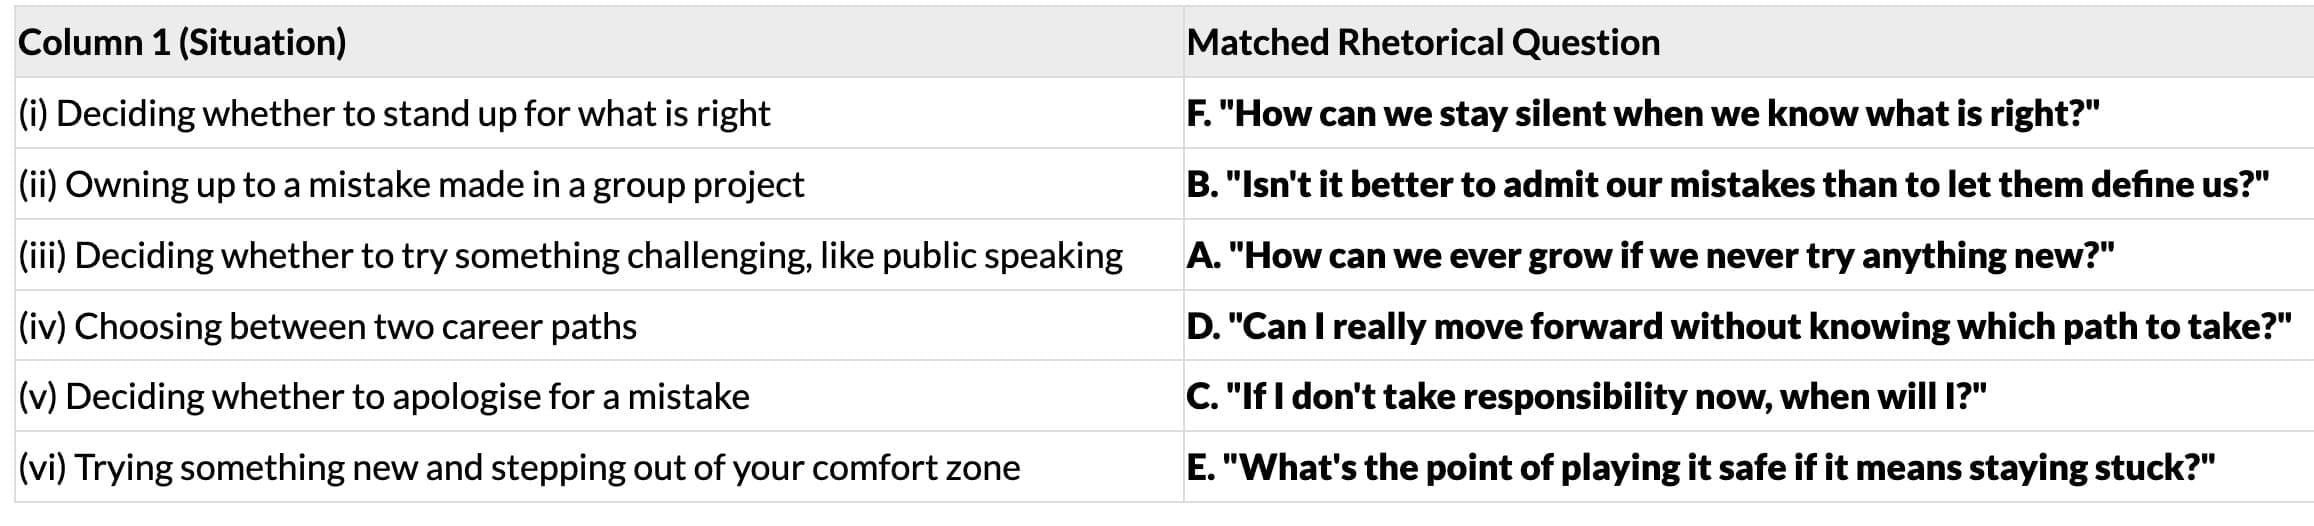The height and width of the screenshot is (526, 2314).
Task: Click the "(vi)" numeral in the last row
Action: 42,468
